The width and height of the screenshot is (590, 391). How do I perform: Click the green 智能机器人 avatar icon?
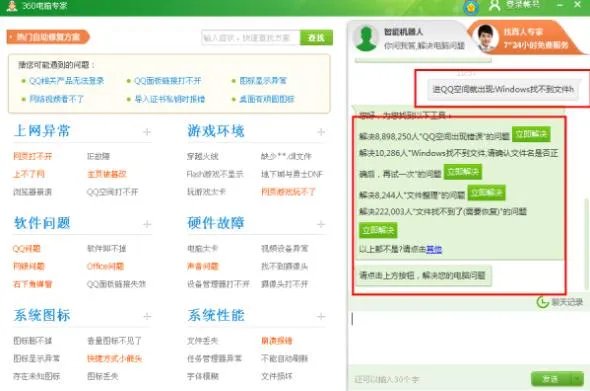[366, 38]
